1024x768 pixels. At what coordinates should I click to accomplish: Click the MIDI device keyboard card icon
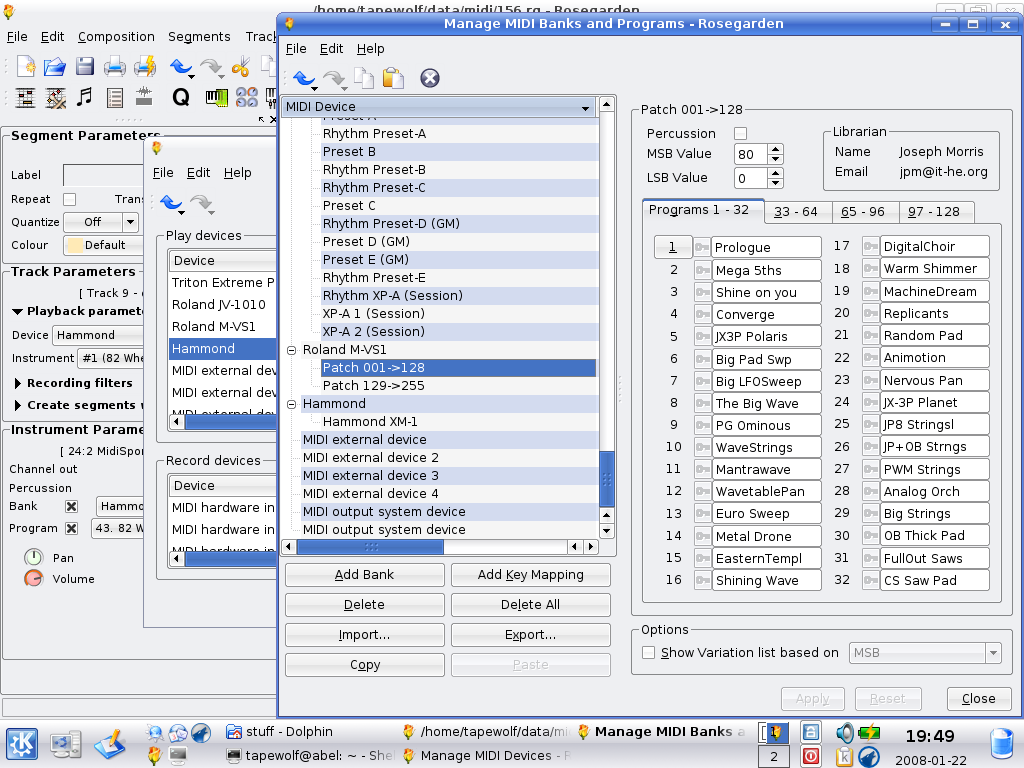click(x=216, y=97)
